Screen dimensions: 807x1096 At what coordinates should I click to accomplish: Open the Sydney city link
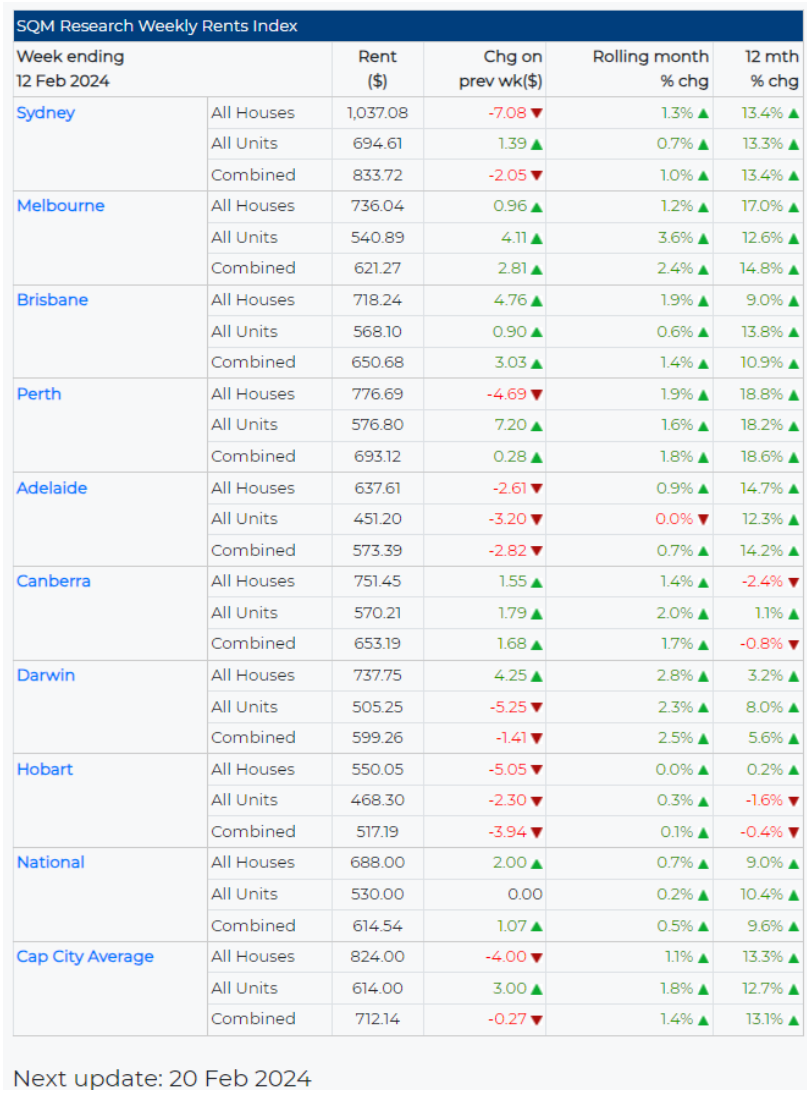(x=45, y=113)
